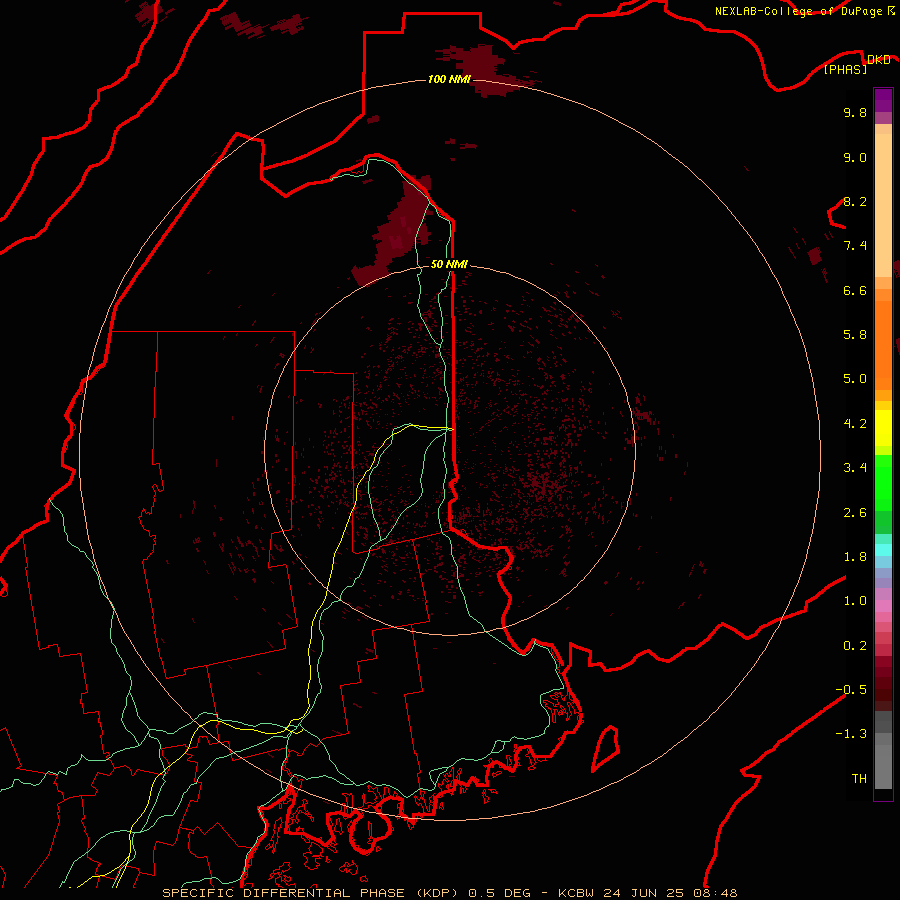The image size is (900, 900).
Task: Click the 3.4 scale value
Action: pos(855,468)
